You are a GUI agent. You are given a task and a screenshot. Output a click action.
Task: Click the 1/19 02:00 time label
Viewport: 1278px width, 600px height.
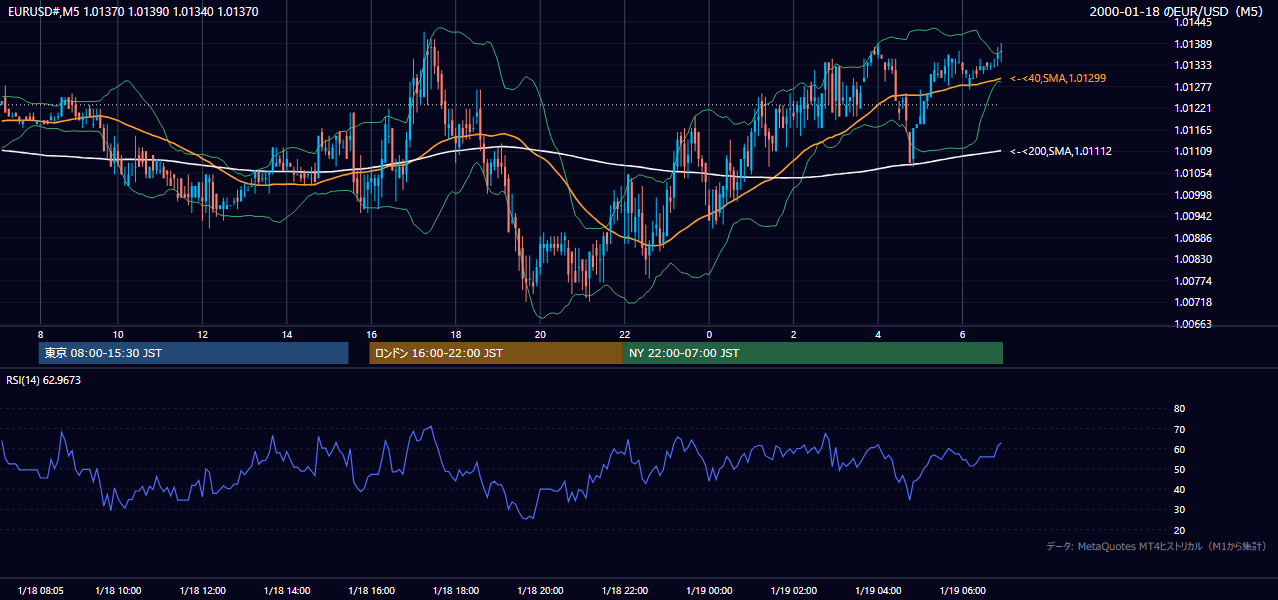coord(793,590)
